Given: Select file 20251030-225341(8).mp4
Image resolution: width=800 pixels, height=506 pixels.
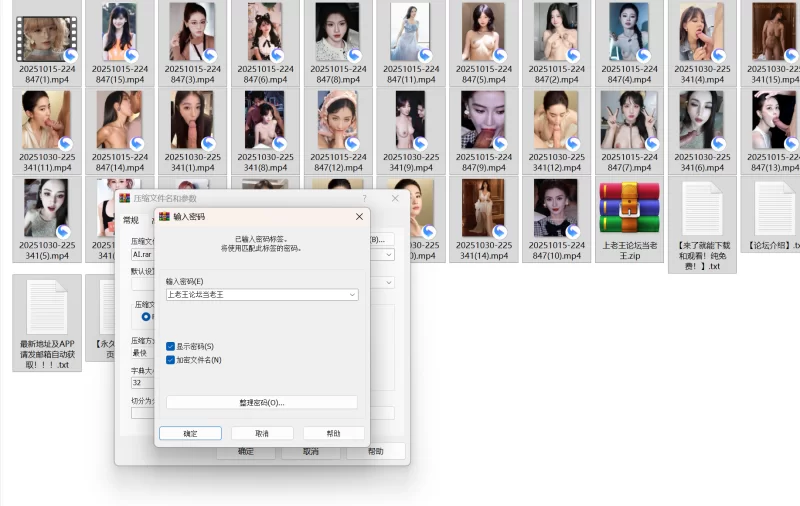Looking at the screenshot, I should tap(265, 132).
